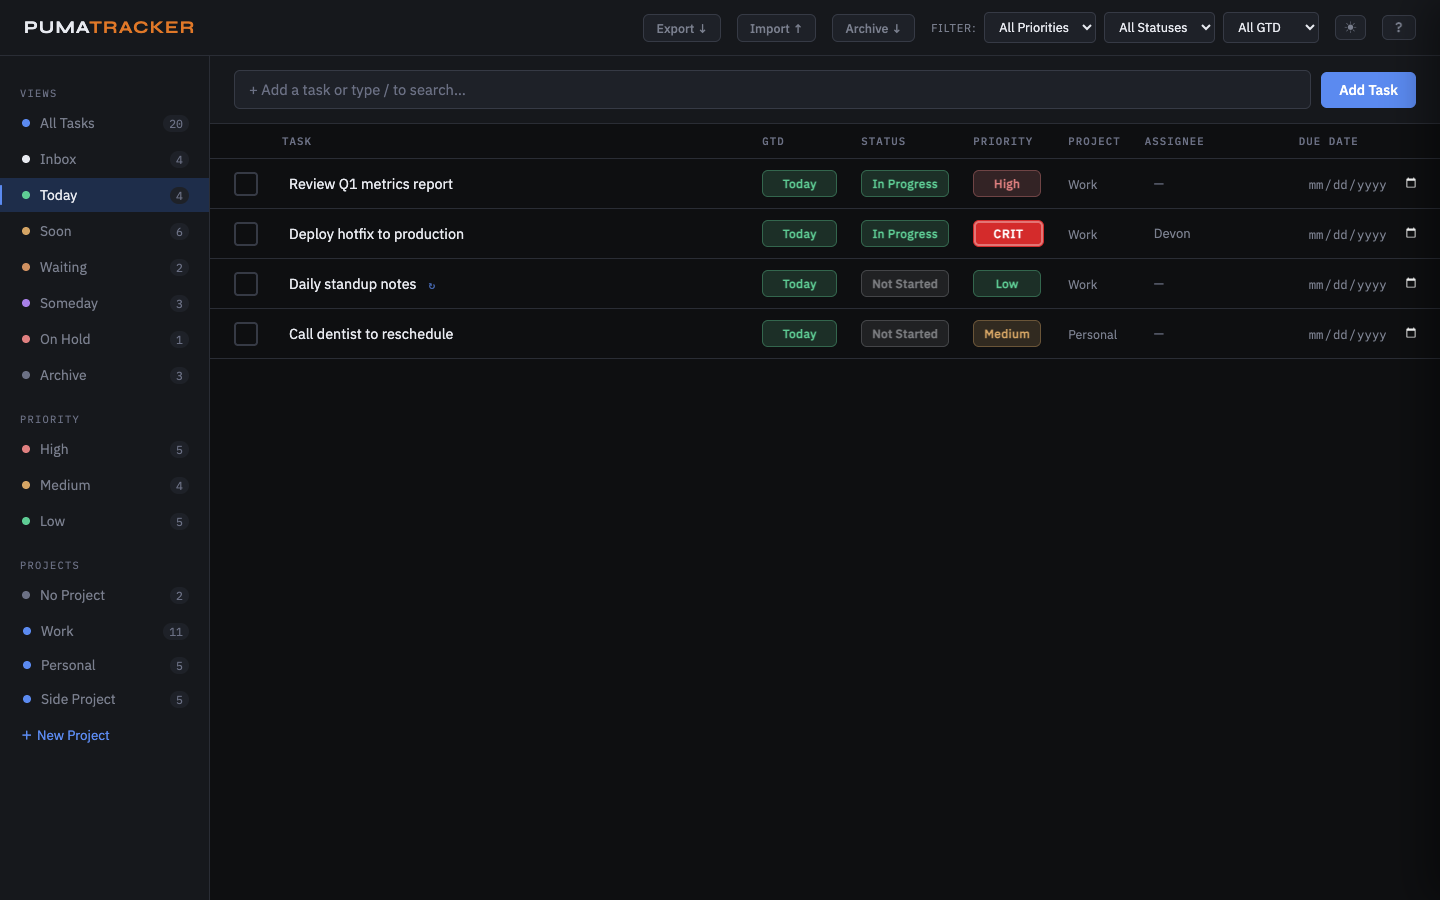Check off Deploy hotfix to production
Screen dimensions: 1440x900
point(246,234)
